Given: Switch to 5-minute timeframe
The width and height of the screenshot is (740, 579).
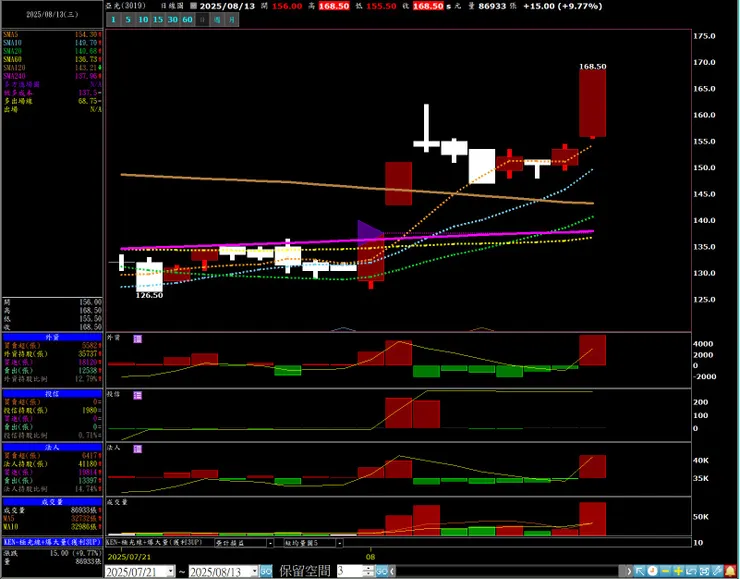Looking at the screenshot, I should tap(128, 19).
